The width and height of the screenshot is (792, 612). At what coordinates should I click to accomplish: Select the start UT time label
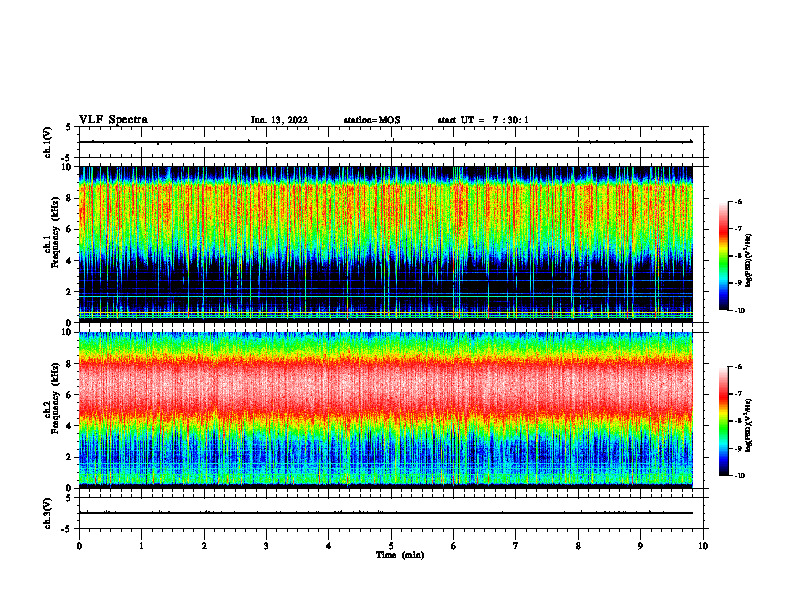click(x=483, y=120)
